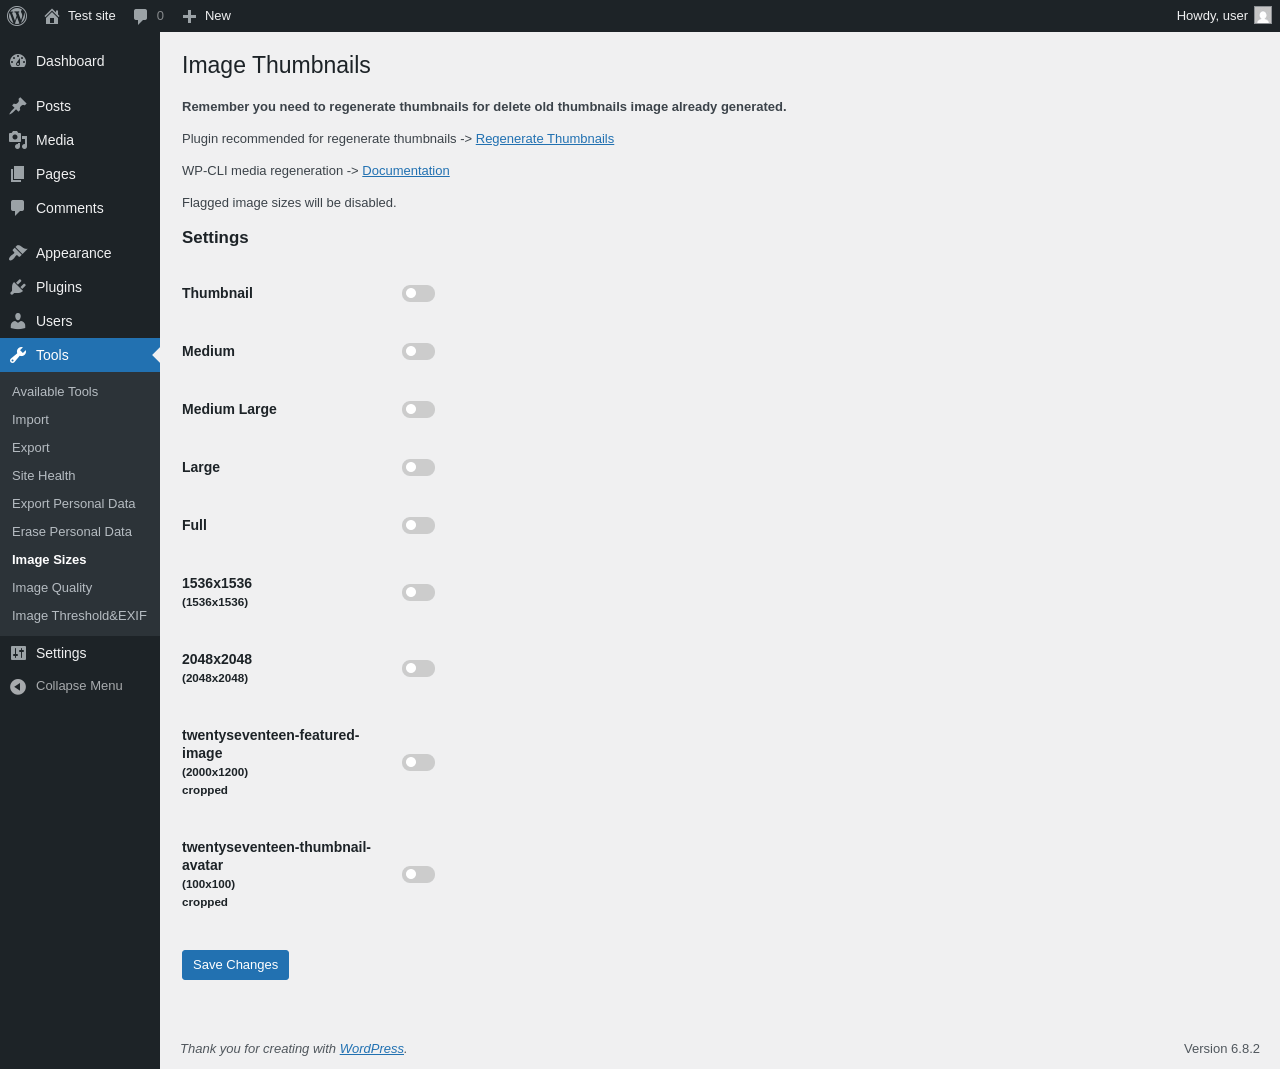Click the comments bubble in the admin bar
Screen dimensions: 1280x1069
pos(148,16)
